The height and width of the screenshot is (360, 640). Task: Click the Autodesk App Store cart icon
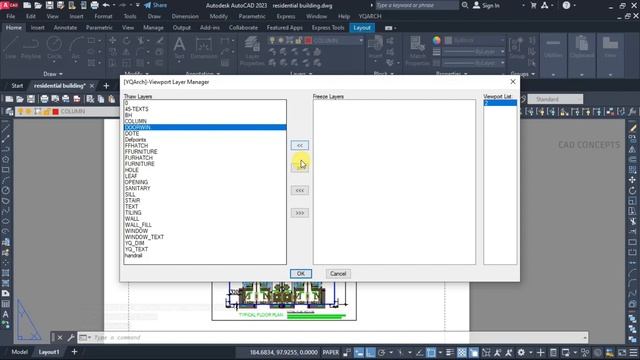click(x=533, y=5)
